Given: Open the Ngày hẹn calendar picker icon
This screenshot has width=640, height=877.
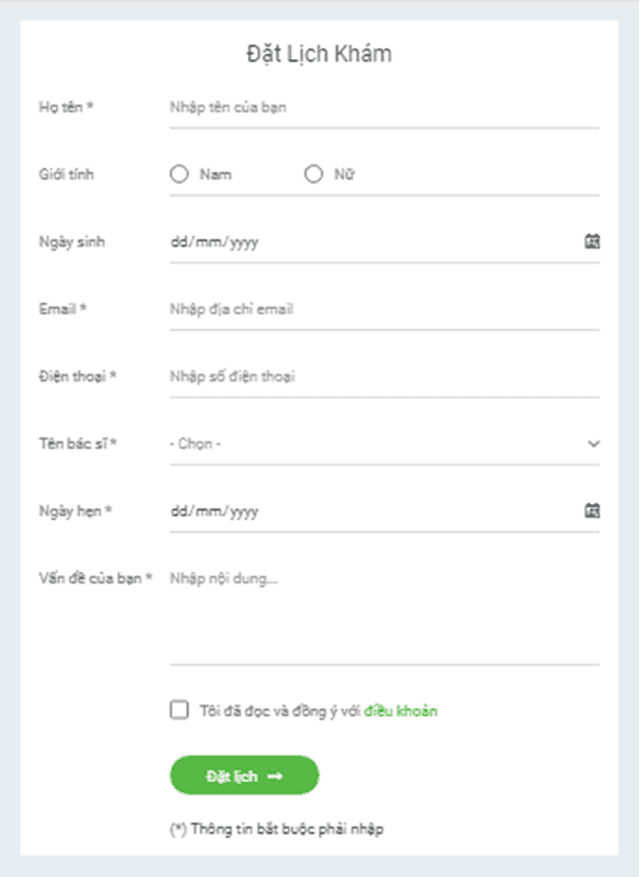Looking at the screenshot, I should tap(592, 511).
